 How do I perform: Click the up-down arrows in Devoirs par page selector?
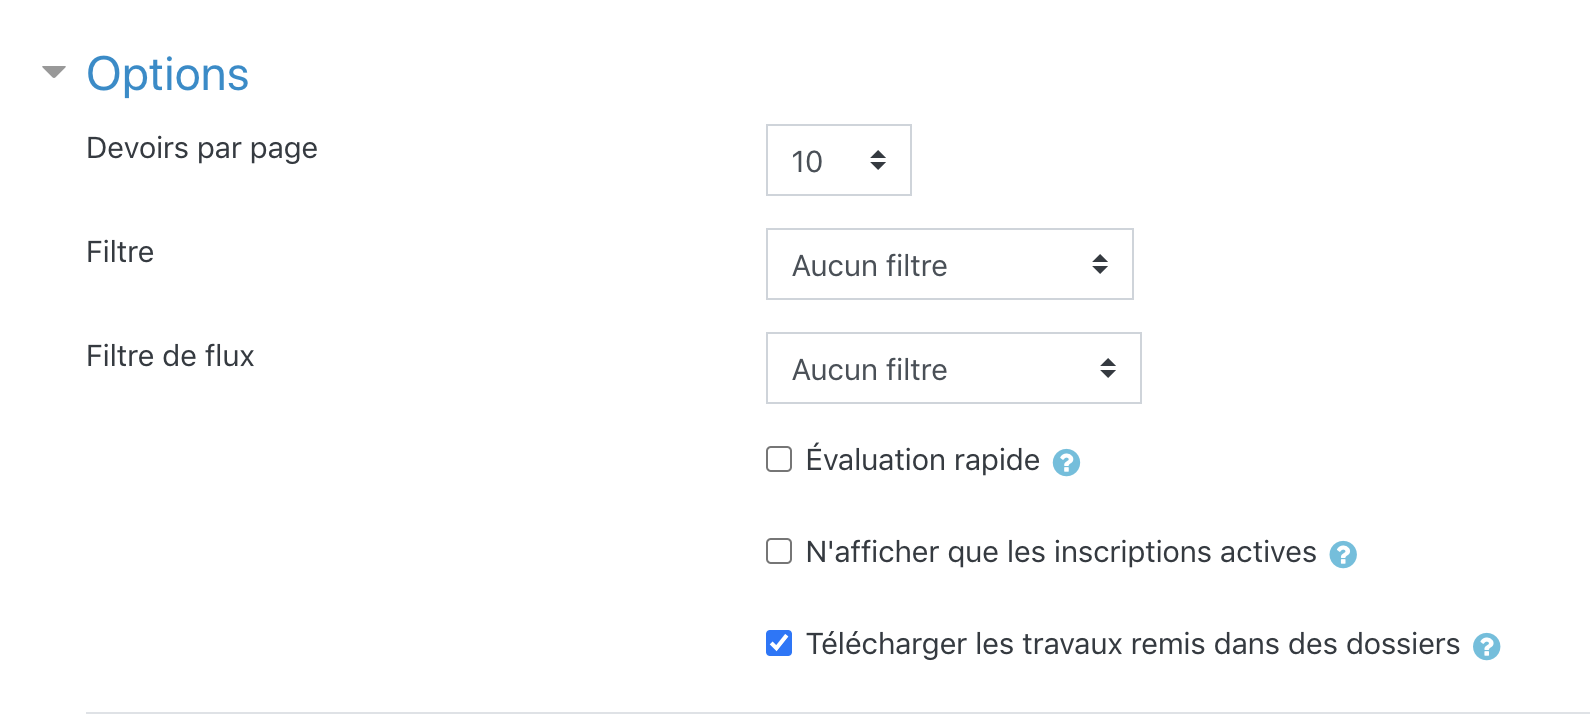point(878,160)
